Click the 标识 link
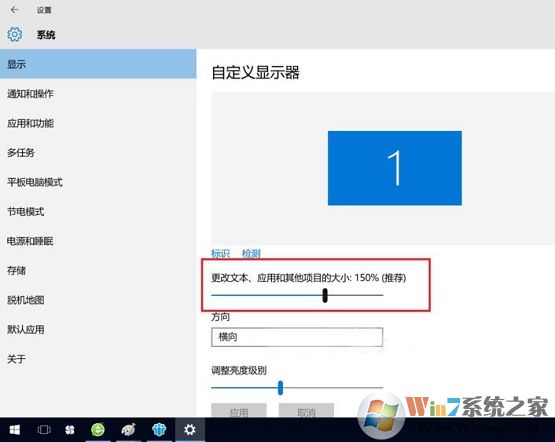Screen dimensions: 555x442 tap(220, 253)
